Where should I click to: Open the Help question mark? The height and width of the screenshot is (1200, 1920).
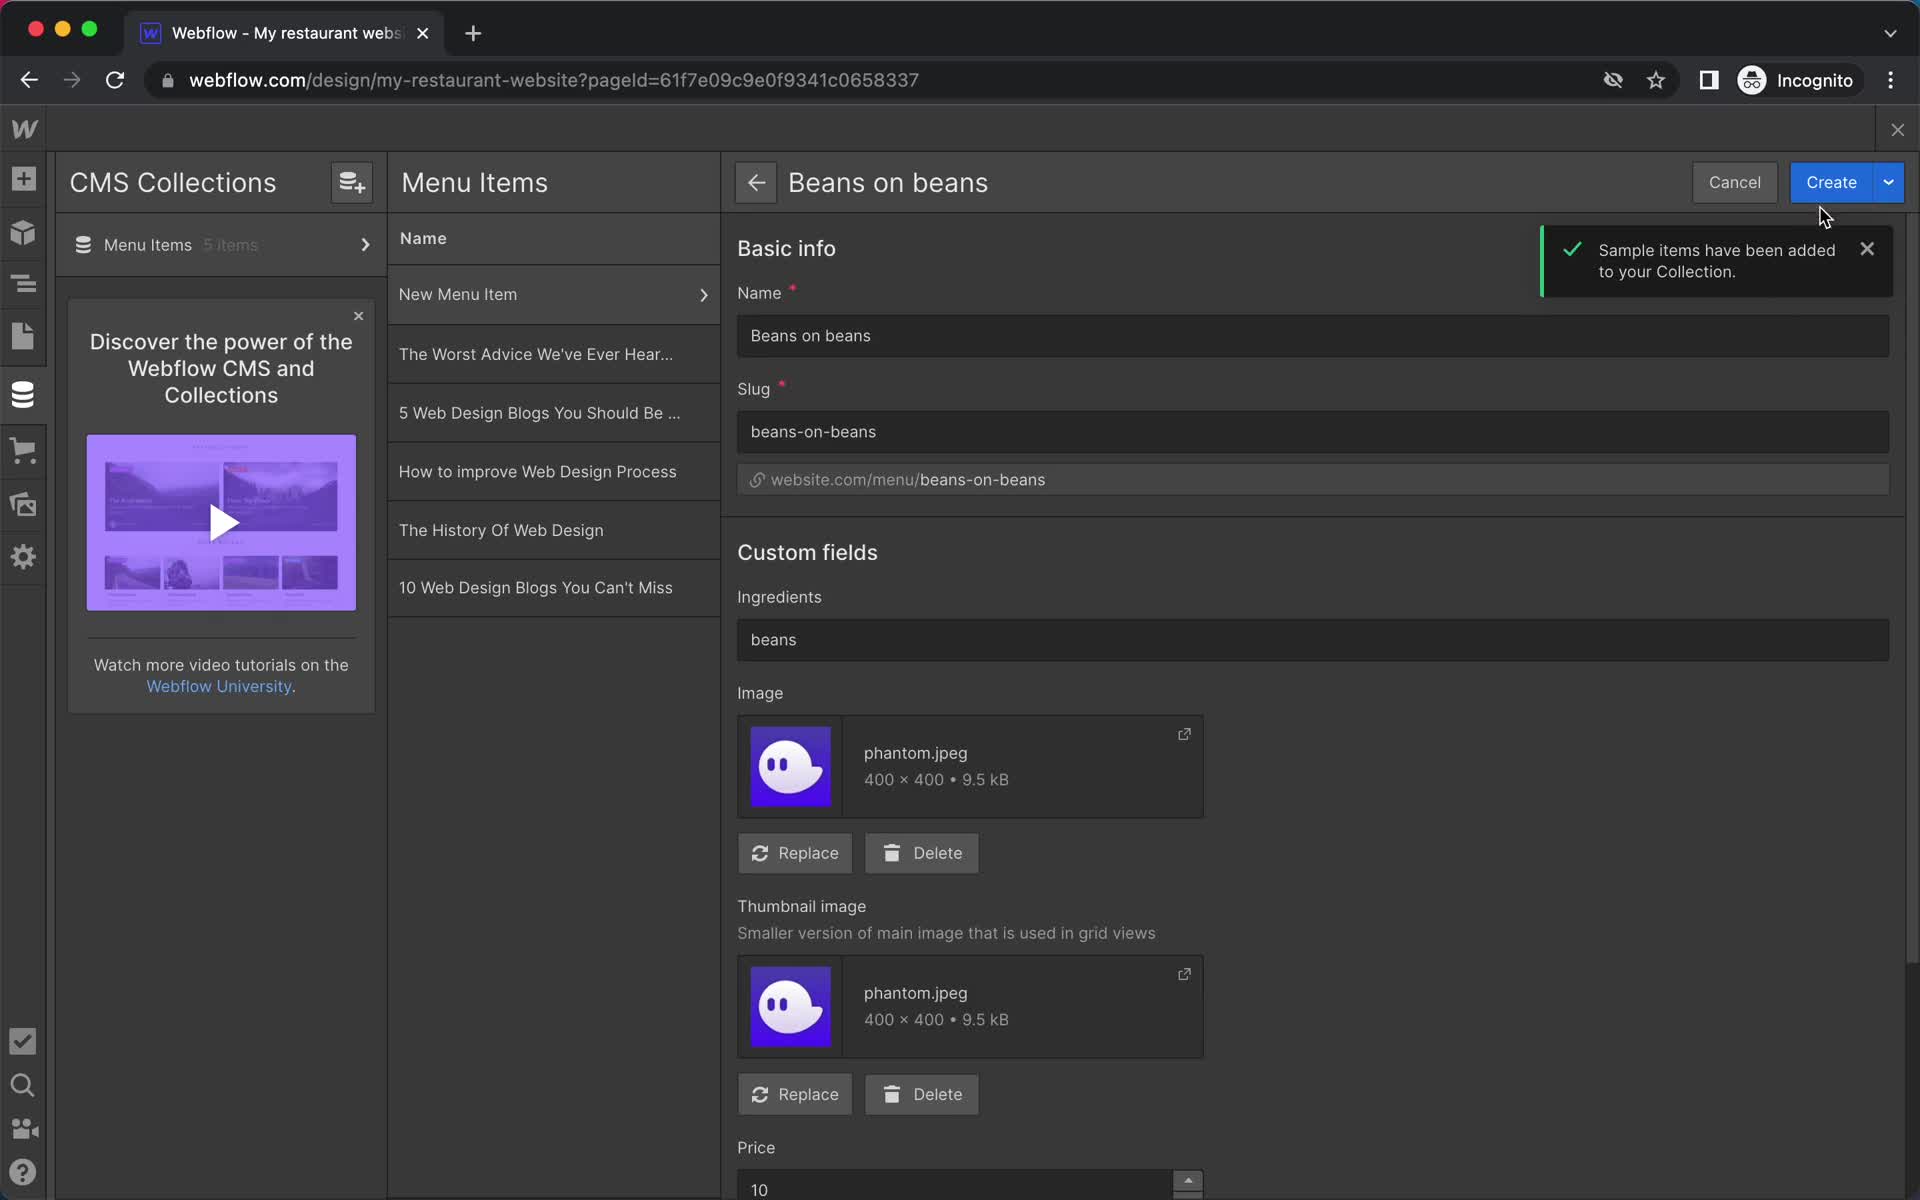(23, 1172)
